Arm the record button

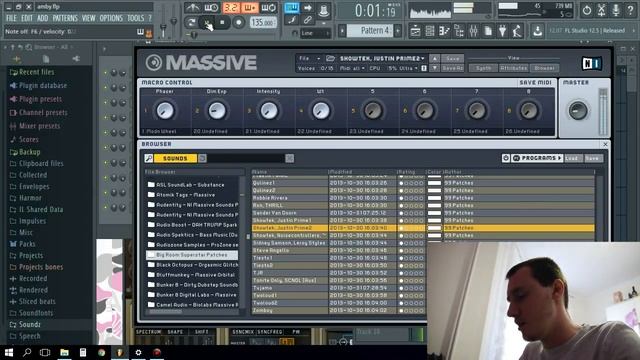[238, 22]
